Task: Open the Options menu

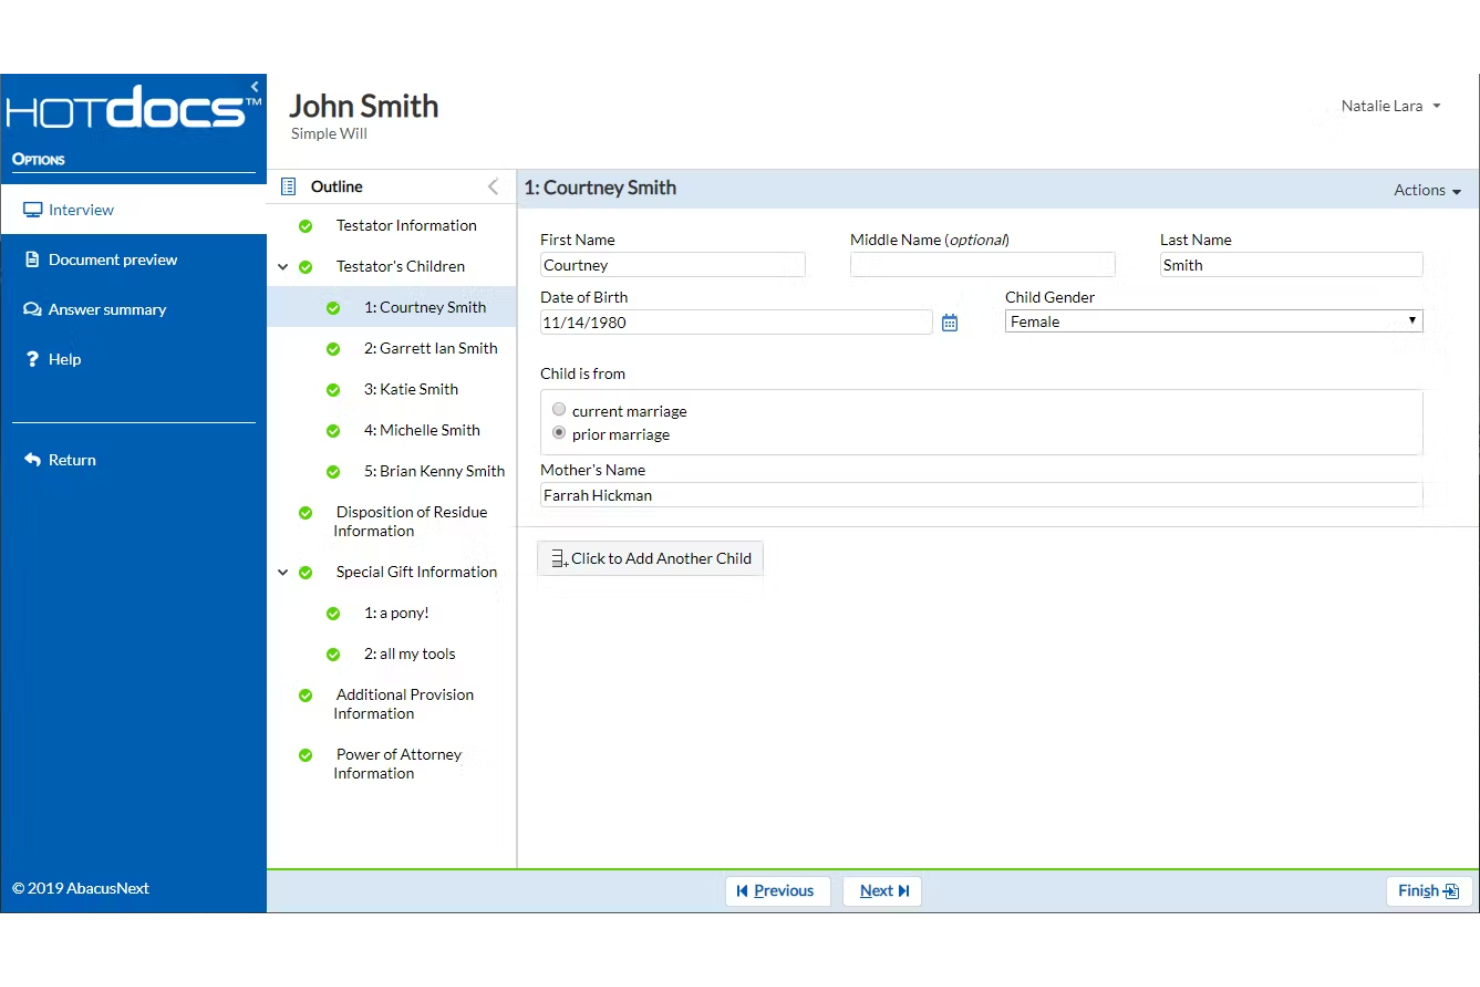Action: (x=38, y=159)
